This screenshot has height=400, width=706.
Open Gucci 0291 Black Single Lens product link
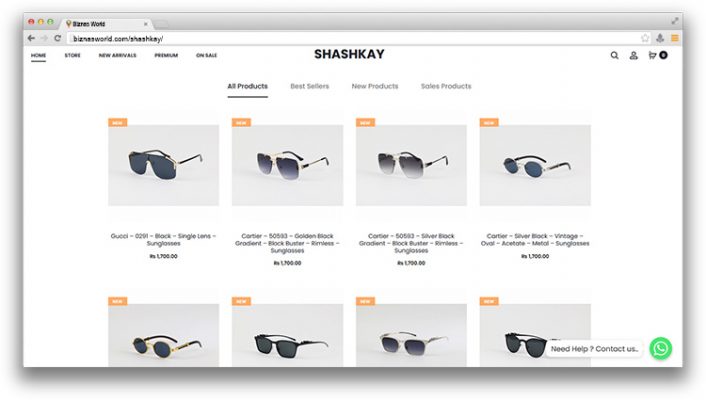(x=163, y=240)
